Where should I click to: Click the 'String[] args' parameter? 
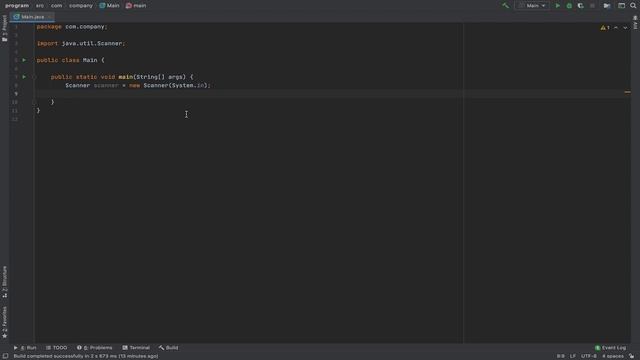pyautogui.click(x=160, y=77)
